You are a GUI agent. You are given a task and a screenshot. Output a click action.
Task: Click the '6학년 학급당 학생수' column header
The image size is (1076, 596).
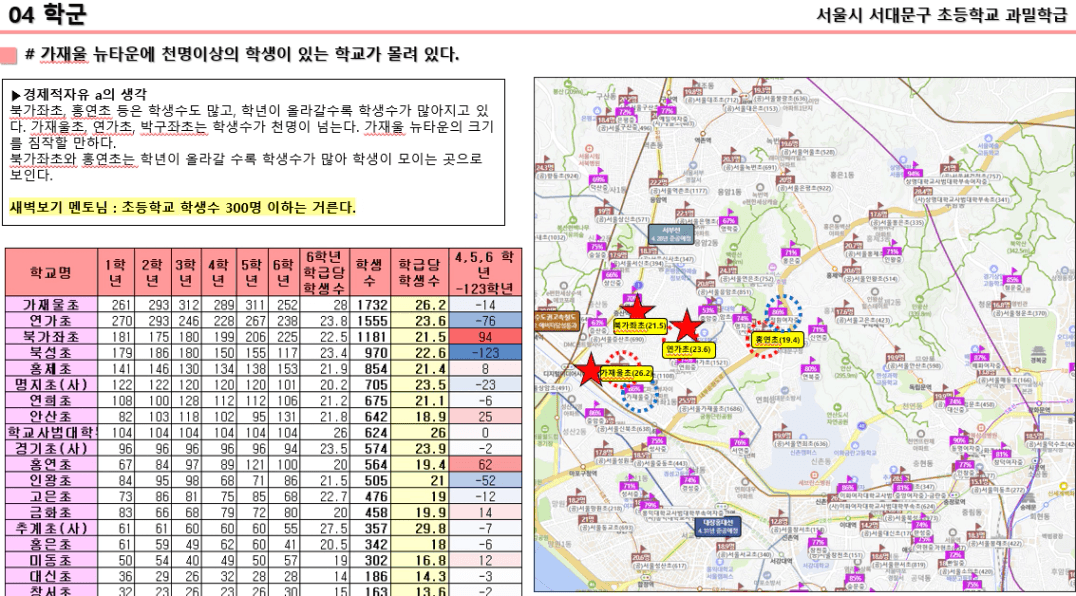point(325,272)
